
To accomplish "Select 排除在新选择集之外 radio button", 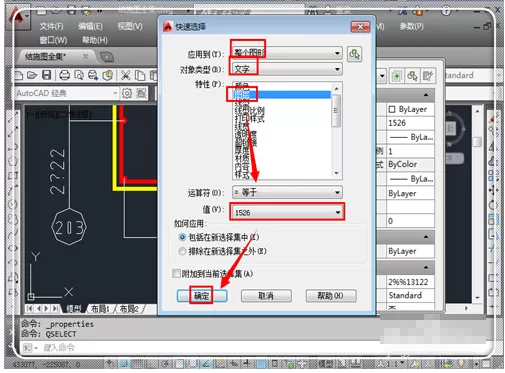I will click(x=182, y=251).
